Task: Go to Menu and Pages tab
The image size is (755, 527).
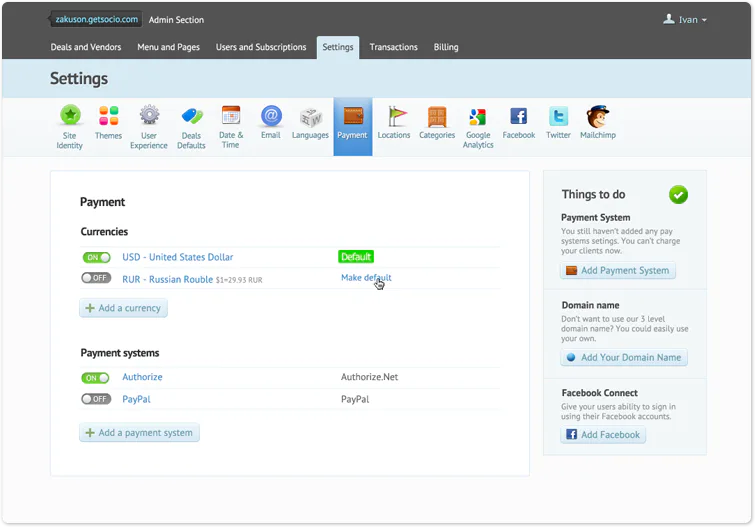Action: click(x=169, y=47)
